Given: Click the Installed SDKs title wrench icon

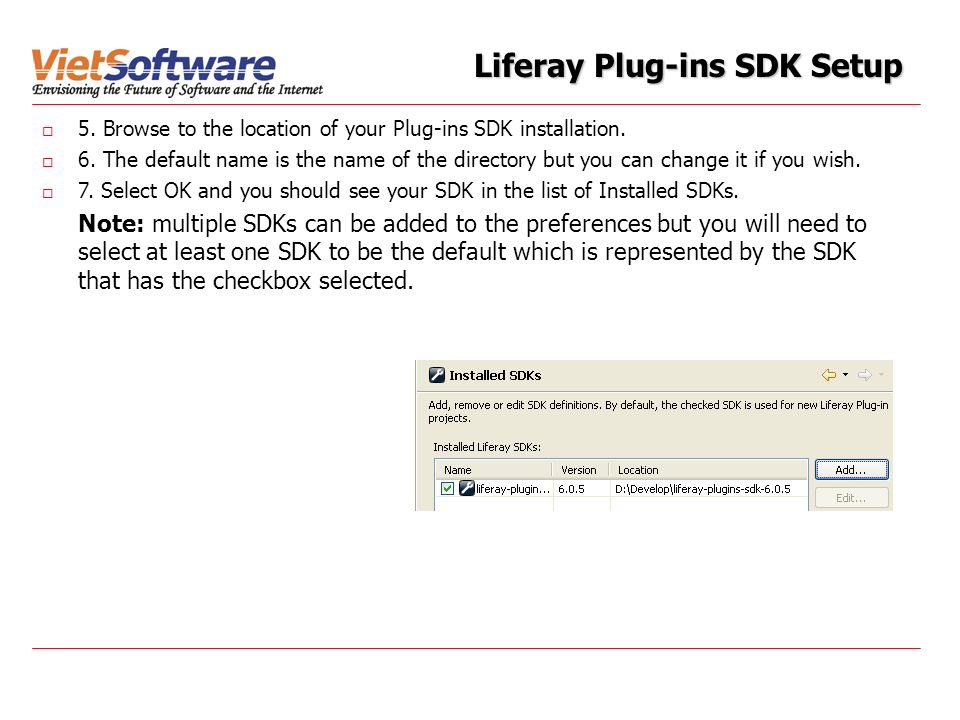Looking at the screenshot, I should pos(437,375).
